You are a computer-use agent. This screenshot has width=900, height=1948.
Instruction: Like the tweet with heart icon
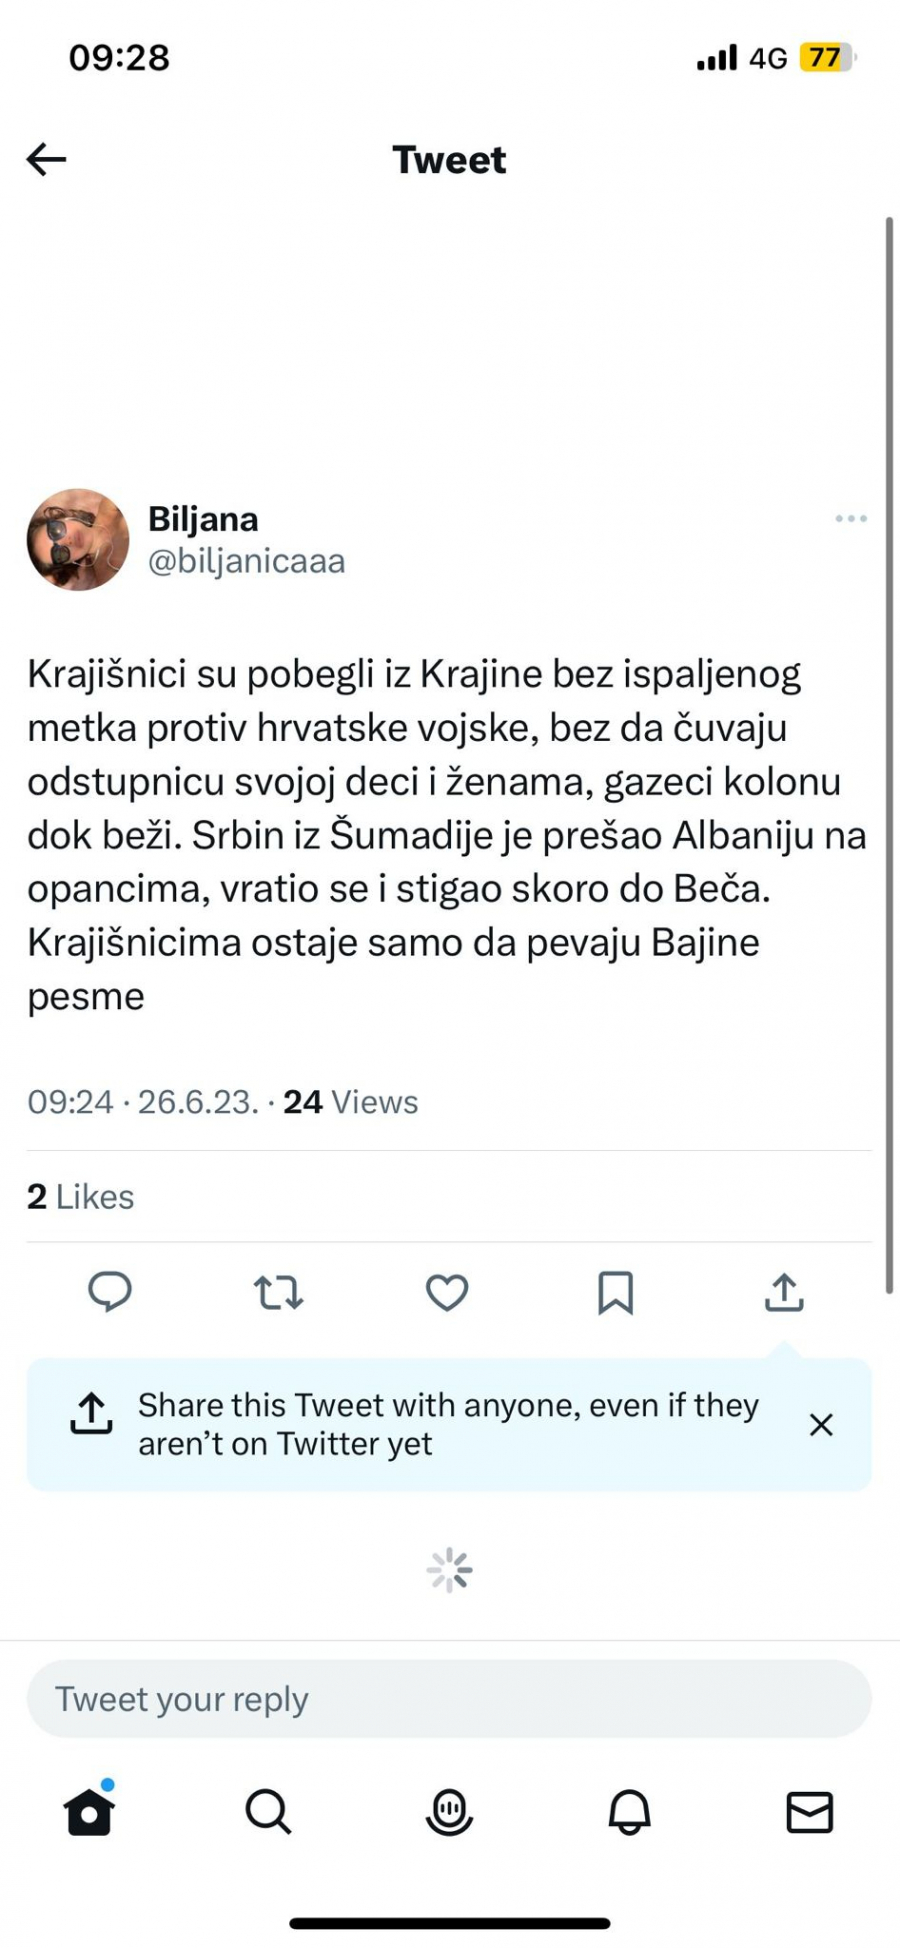(447, 1292)
